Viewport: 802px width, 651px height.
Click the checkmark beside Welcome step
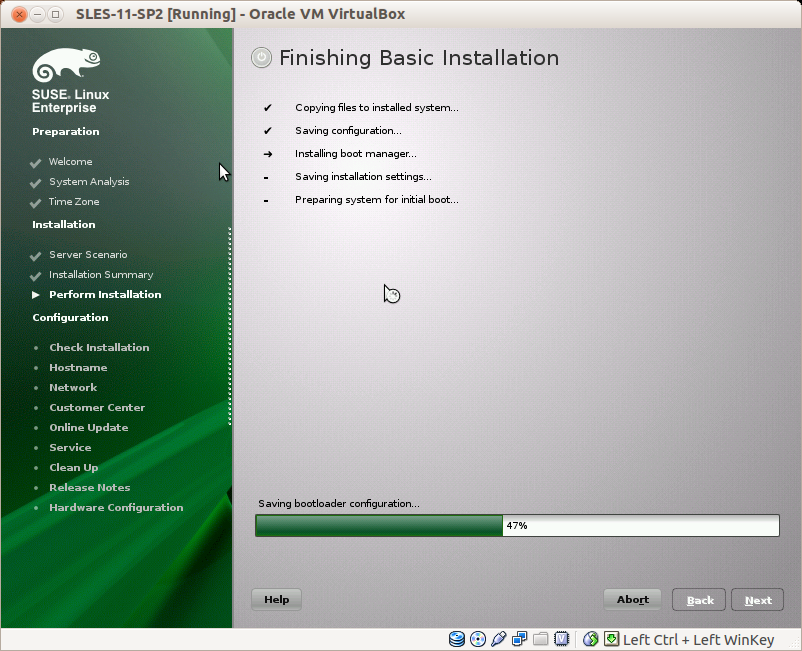[35, 163]
